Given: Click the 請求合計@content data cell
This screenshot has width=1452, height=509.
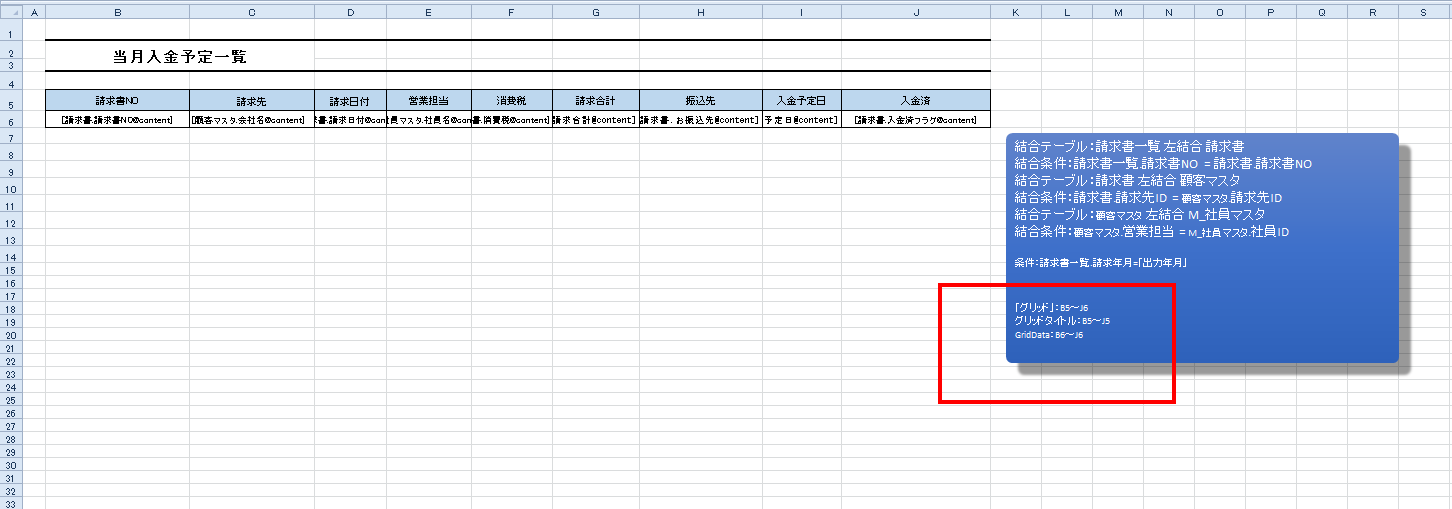Looking at the screenshot, I should [x=595, y=120].
